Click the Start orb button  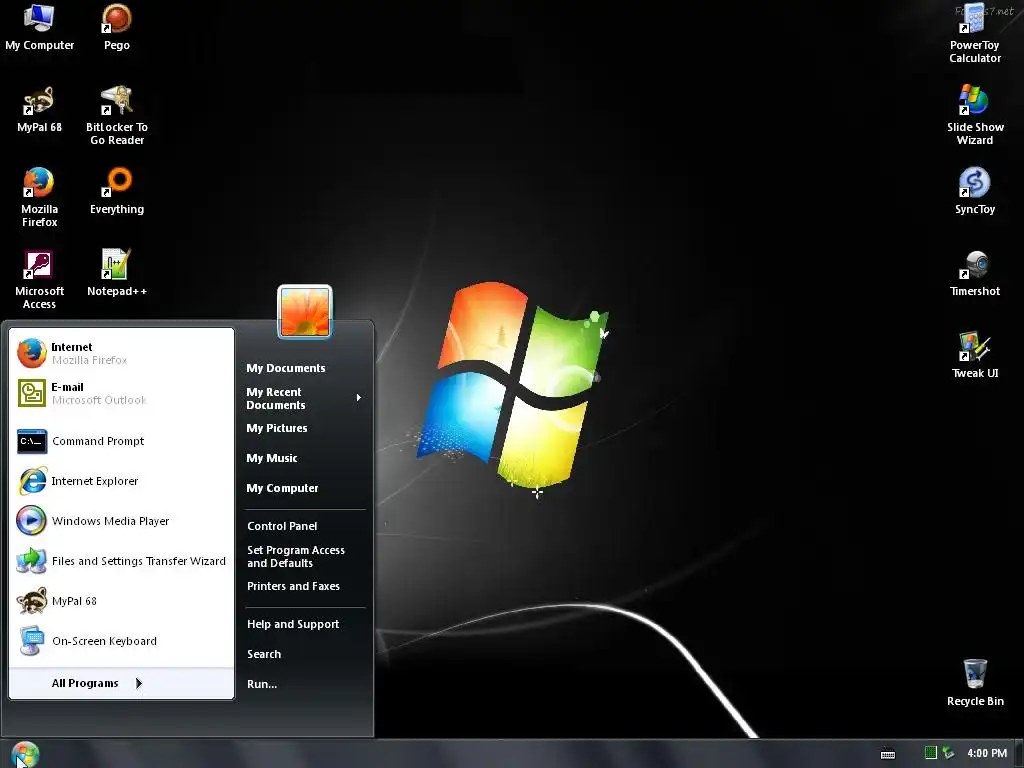point(25,754)
